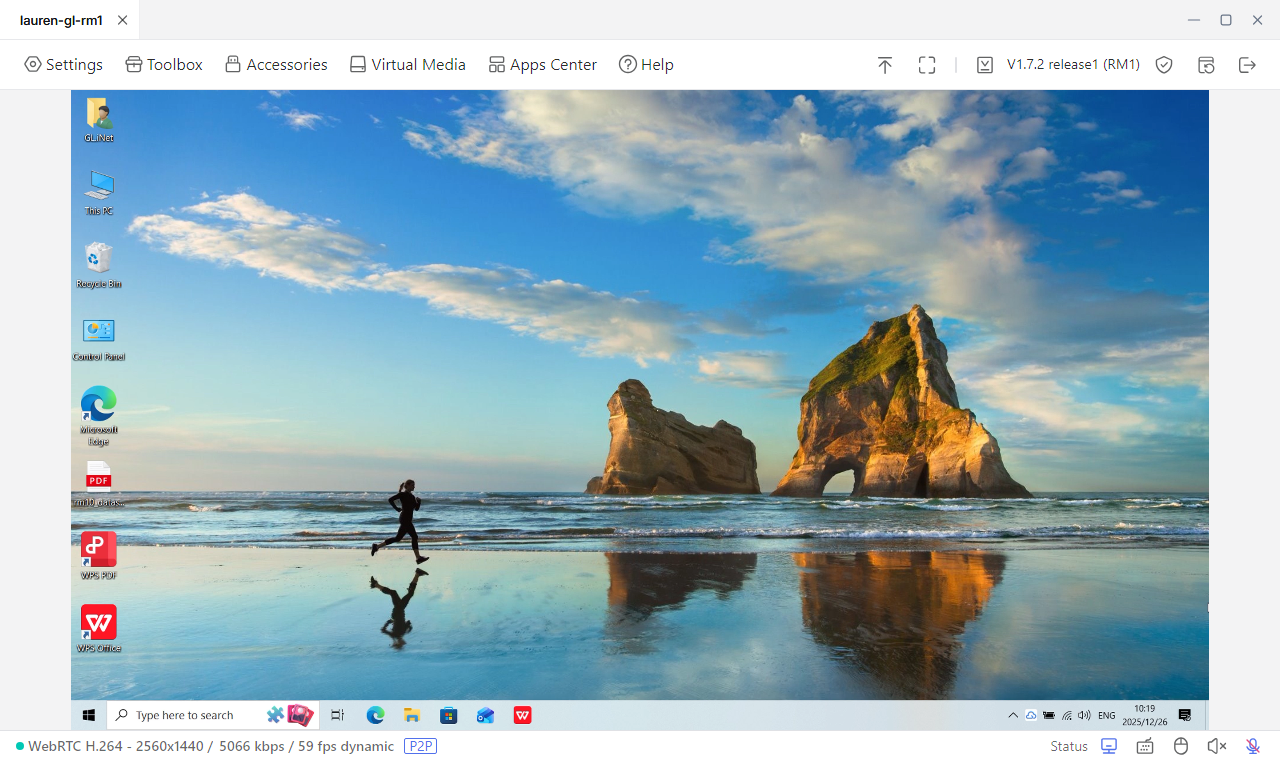Open the Help menu
The width and height of the screenshot is (1280, 762).
point(646,65)
